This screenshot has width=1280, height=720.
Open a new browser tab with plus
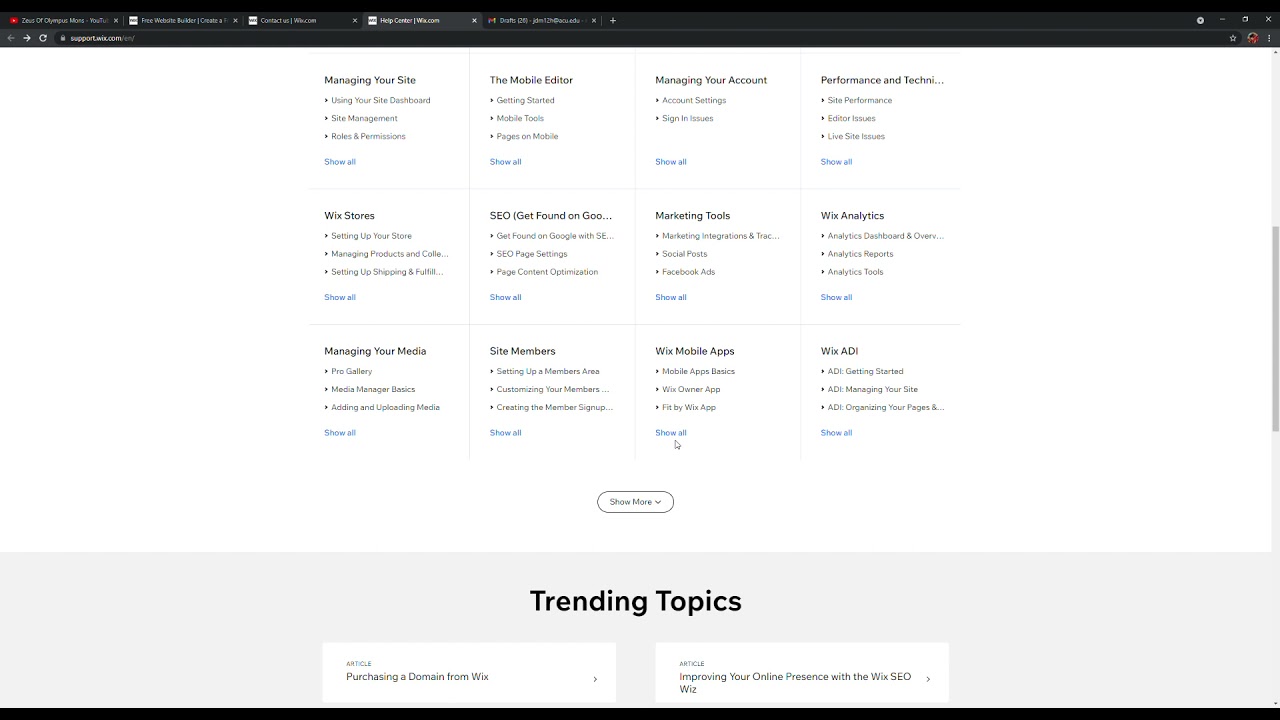coord(613,20)
